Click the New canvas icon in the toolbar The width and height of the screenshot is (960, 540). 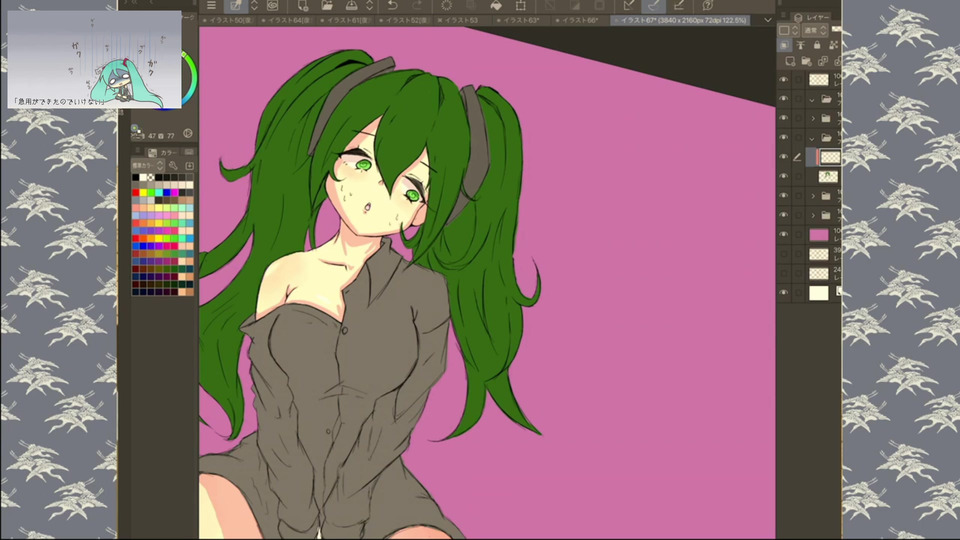303,5
